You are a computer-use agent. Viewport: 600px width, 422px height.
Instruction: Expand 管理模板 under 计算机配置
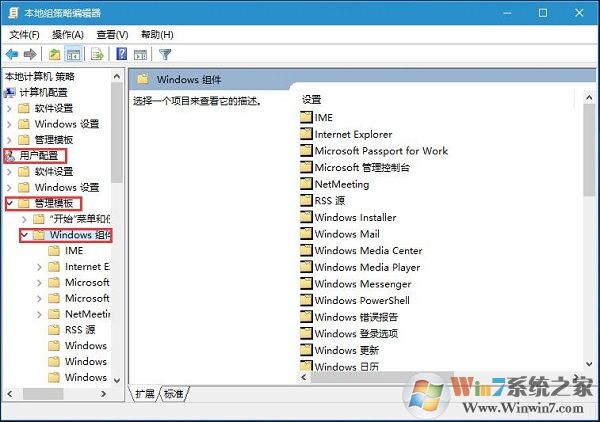9,140
